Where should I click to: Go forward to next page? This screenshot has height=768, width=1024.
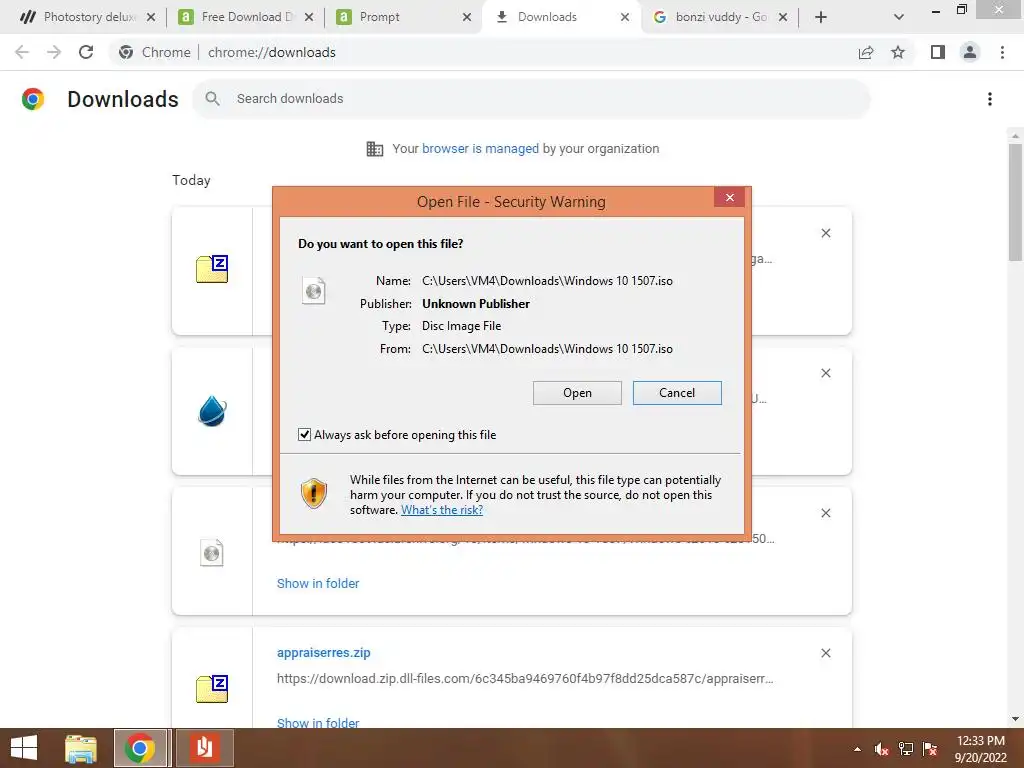54,52
